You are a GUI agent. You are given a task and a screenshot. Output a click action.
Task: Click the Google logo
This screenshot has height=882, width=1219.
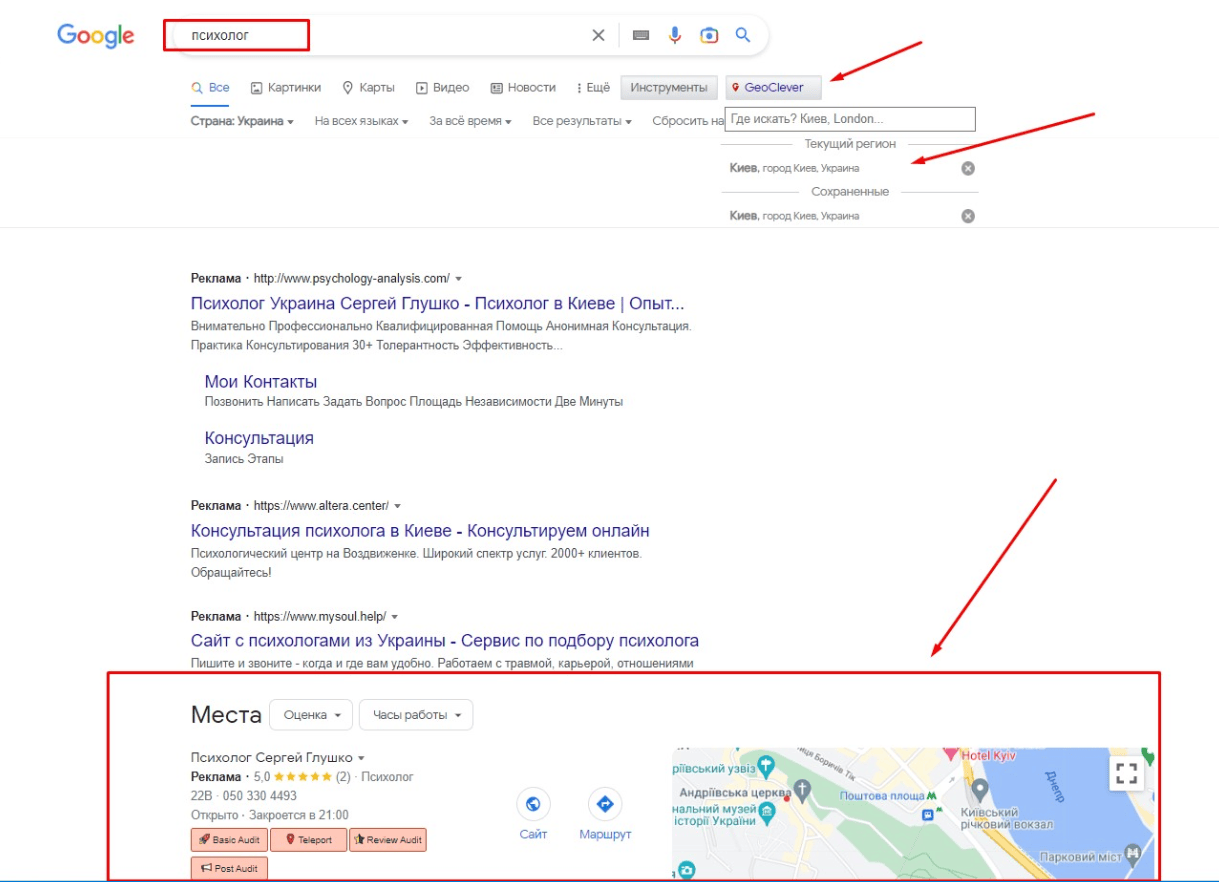[x=96, y=35]
